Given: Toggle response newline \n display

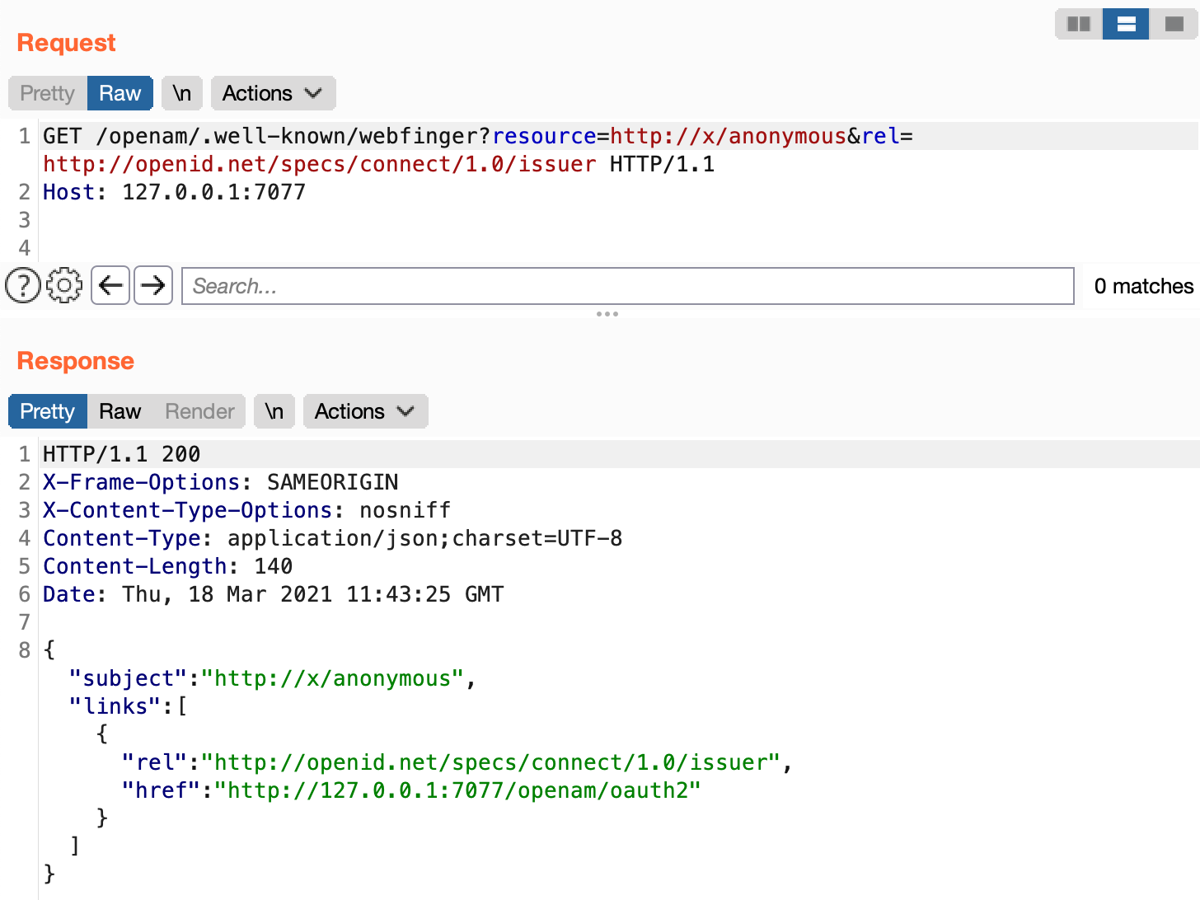Looking at the screenshot, I should (274, 411).
